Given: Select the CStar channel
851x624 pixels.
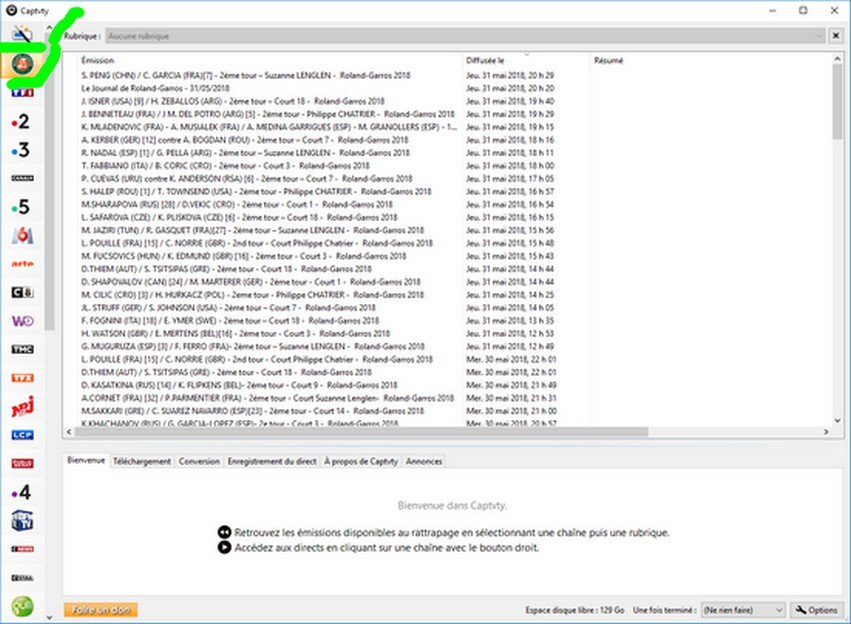Looking at the screenshot, I should (22, 578).
